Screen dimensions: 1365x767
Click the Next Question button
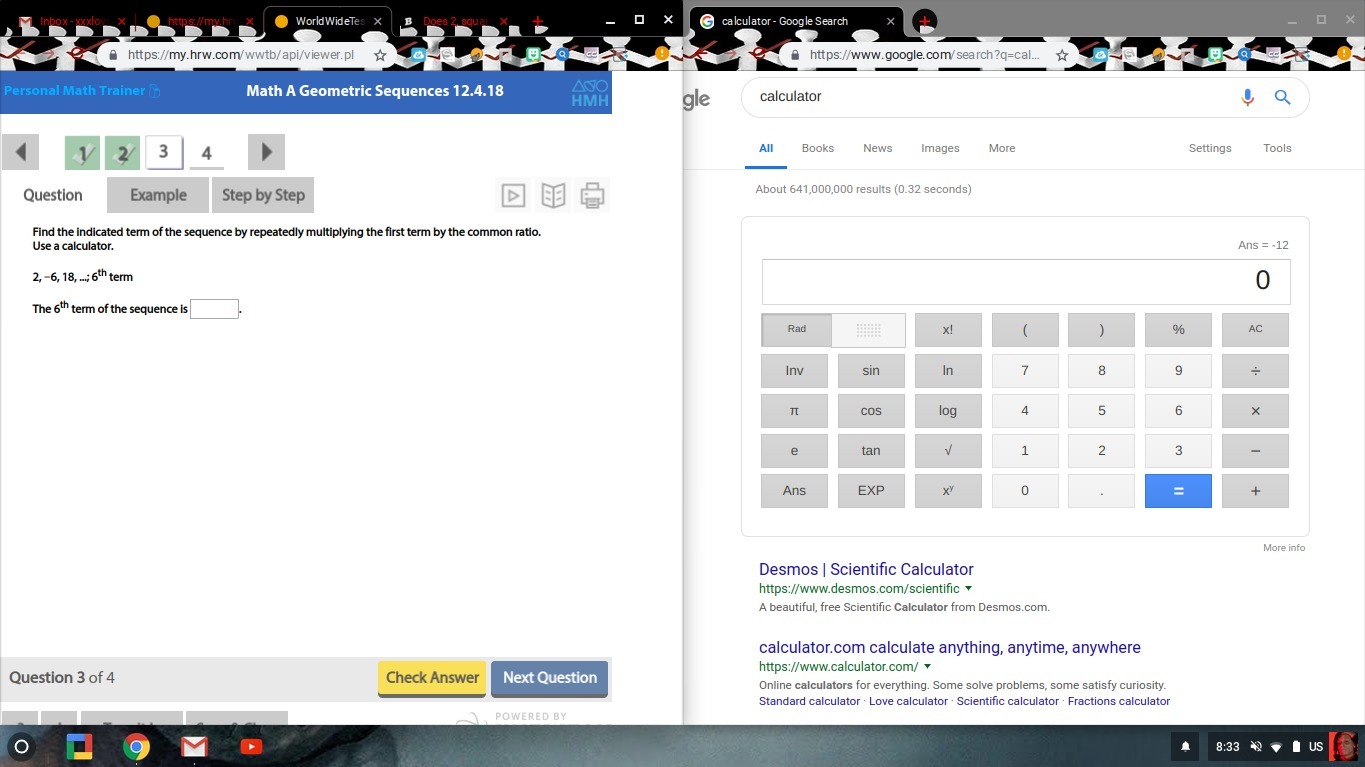click(550, 678)
